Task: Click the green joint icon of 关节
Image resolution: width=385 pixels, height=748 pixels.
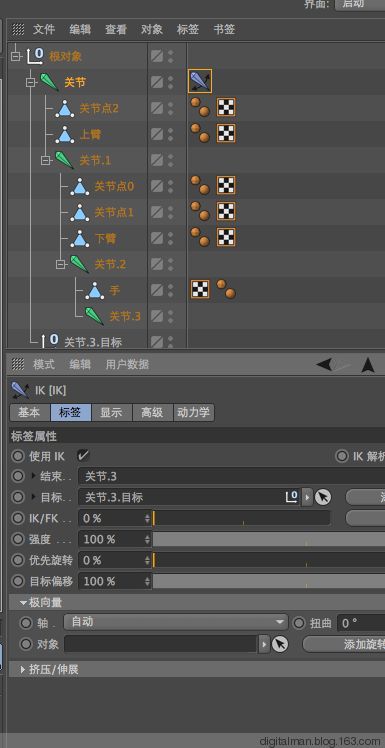Action: [49, 82]
